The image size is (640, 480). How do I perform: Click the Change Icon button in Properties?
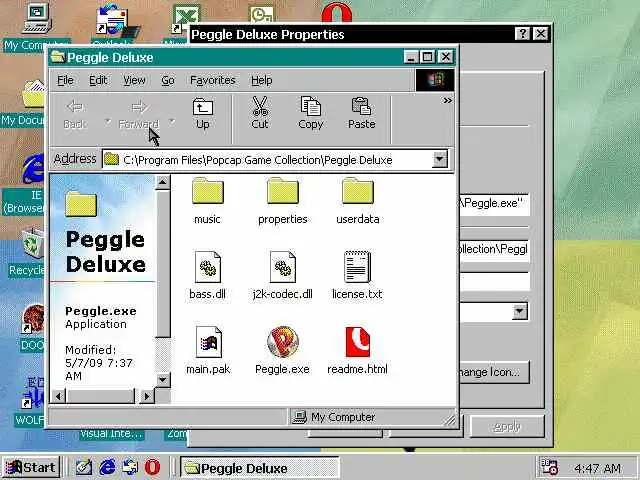pos(495,372)
